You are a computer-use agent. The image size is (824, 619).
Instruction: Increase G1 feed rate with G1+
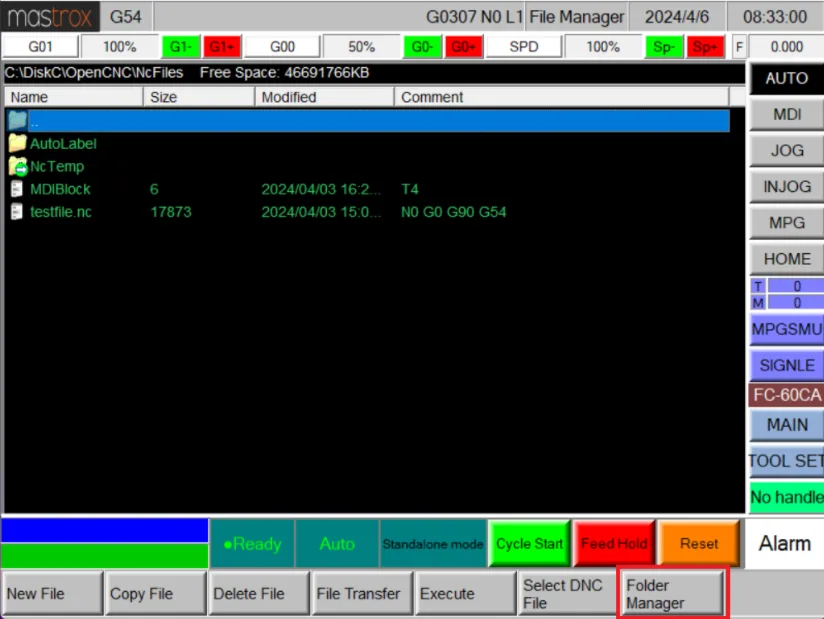pyautogui.click(x=222, y=47)
